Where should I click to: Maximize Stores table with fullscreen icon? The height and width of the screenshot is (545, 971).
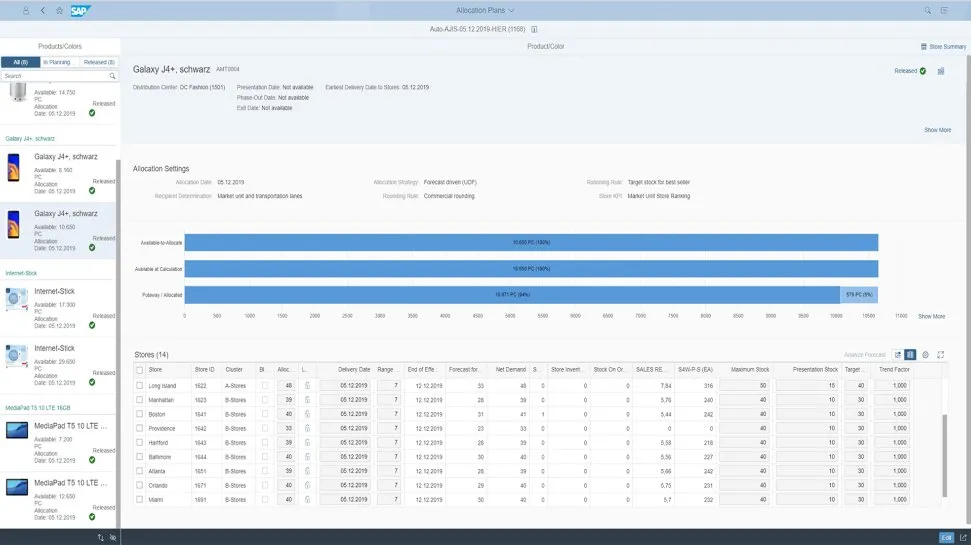point(941,355)
